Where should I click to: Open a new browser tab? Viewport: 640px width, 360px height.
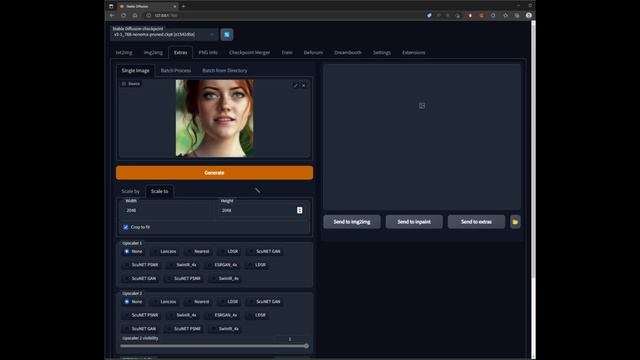point(183,7)
